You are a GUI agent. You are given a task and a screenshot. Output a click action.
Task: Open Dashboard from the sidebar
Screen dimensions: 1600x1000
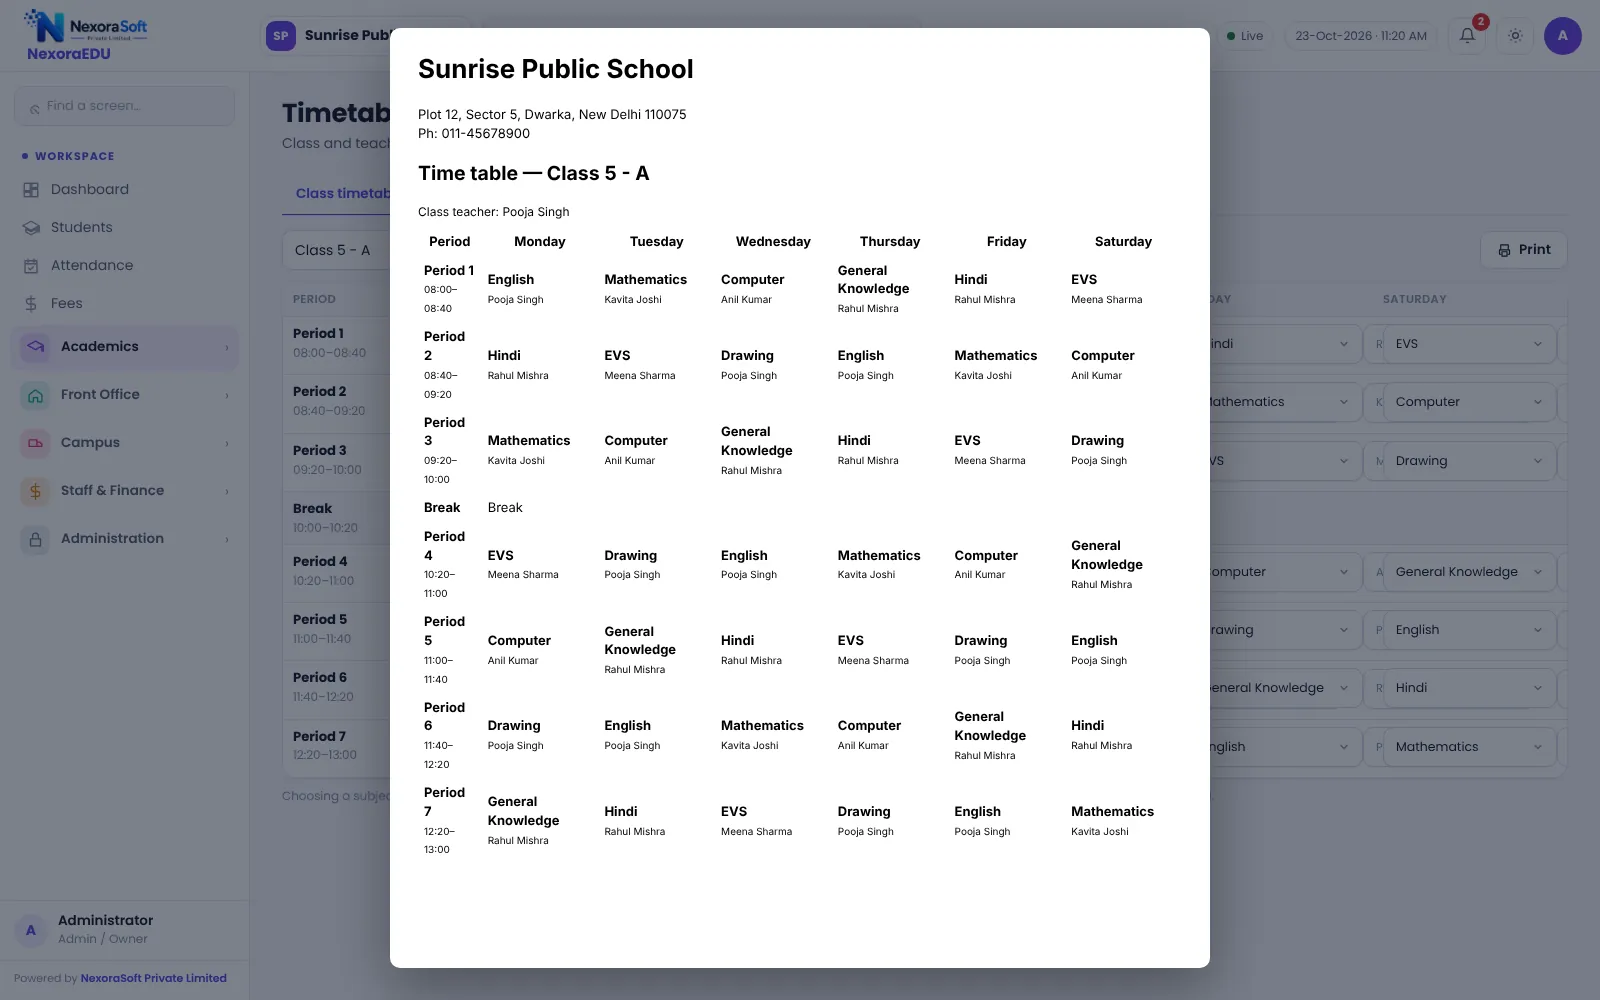click(125, 190)
